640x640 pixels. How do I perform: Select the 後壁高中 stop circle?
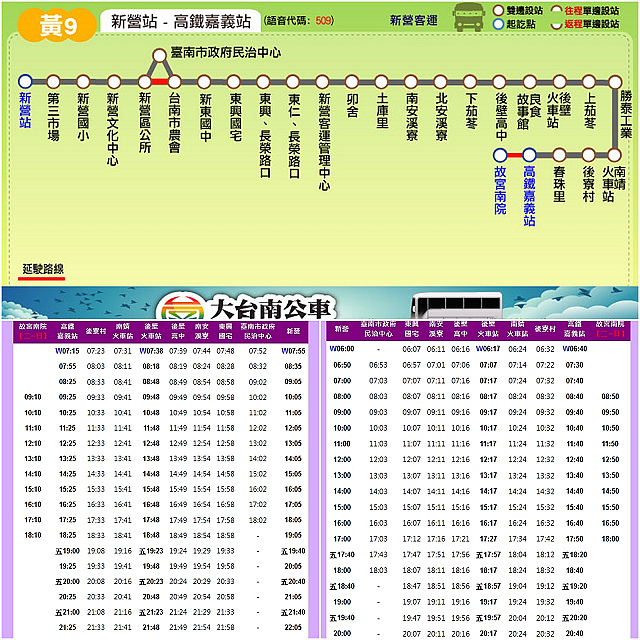(500, 82)
